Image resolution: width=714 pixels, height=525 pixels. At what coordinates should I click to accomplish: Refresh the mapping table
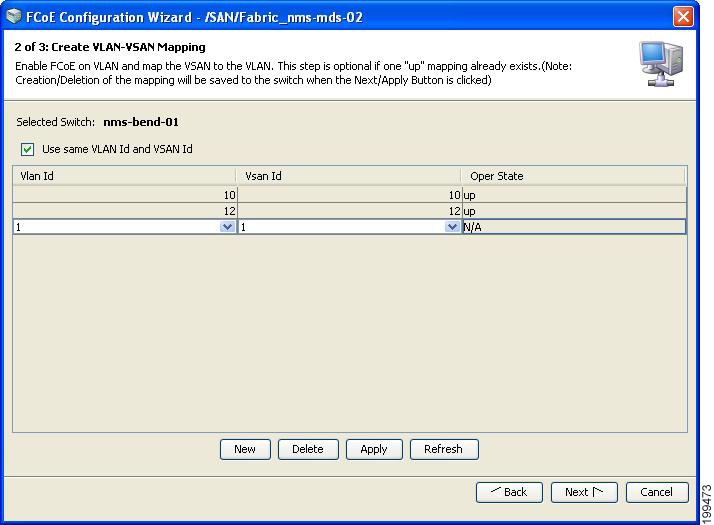coord(444,449)
